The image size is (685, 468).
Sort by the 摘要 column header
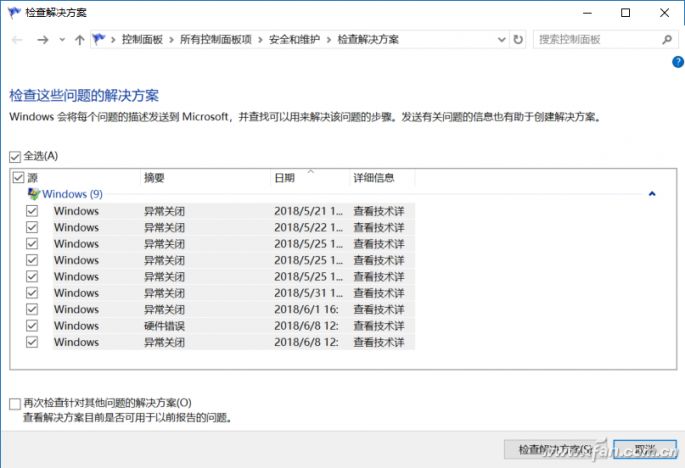click(205, 177)
